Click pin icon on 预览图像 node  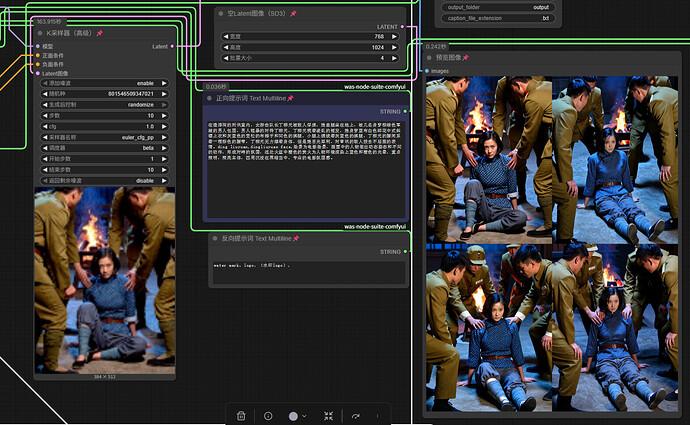466,58
